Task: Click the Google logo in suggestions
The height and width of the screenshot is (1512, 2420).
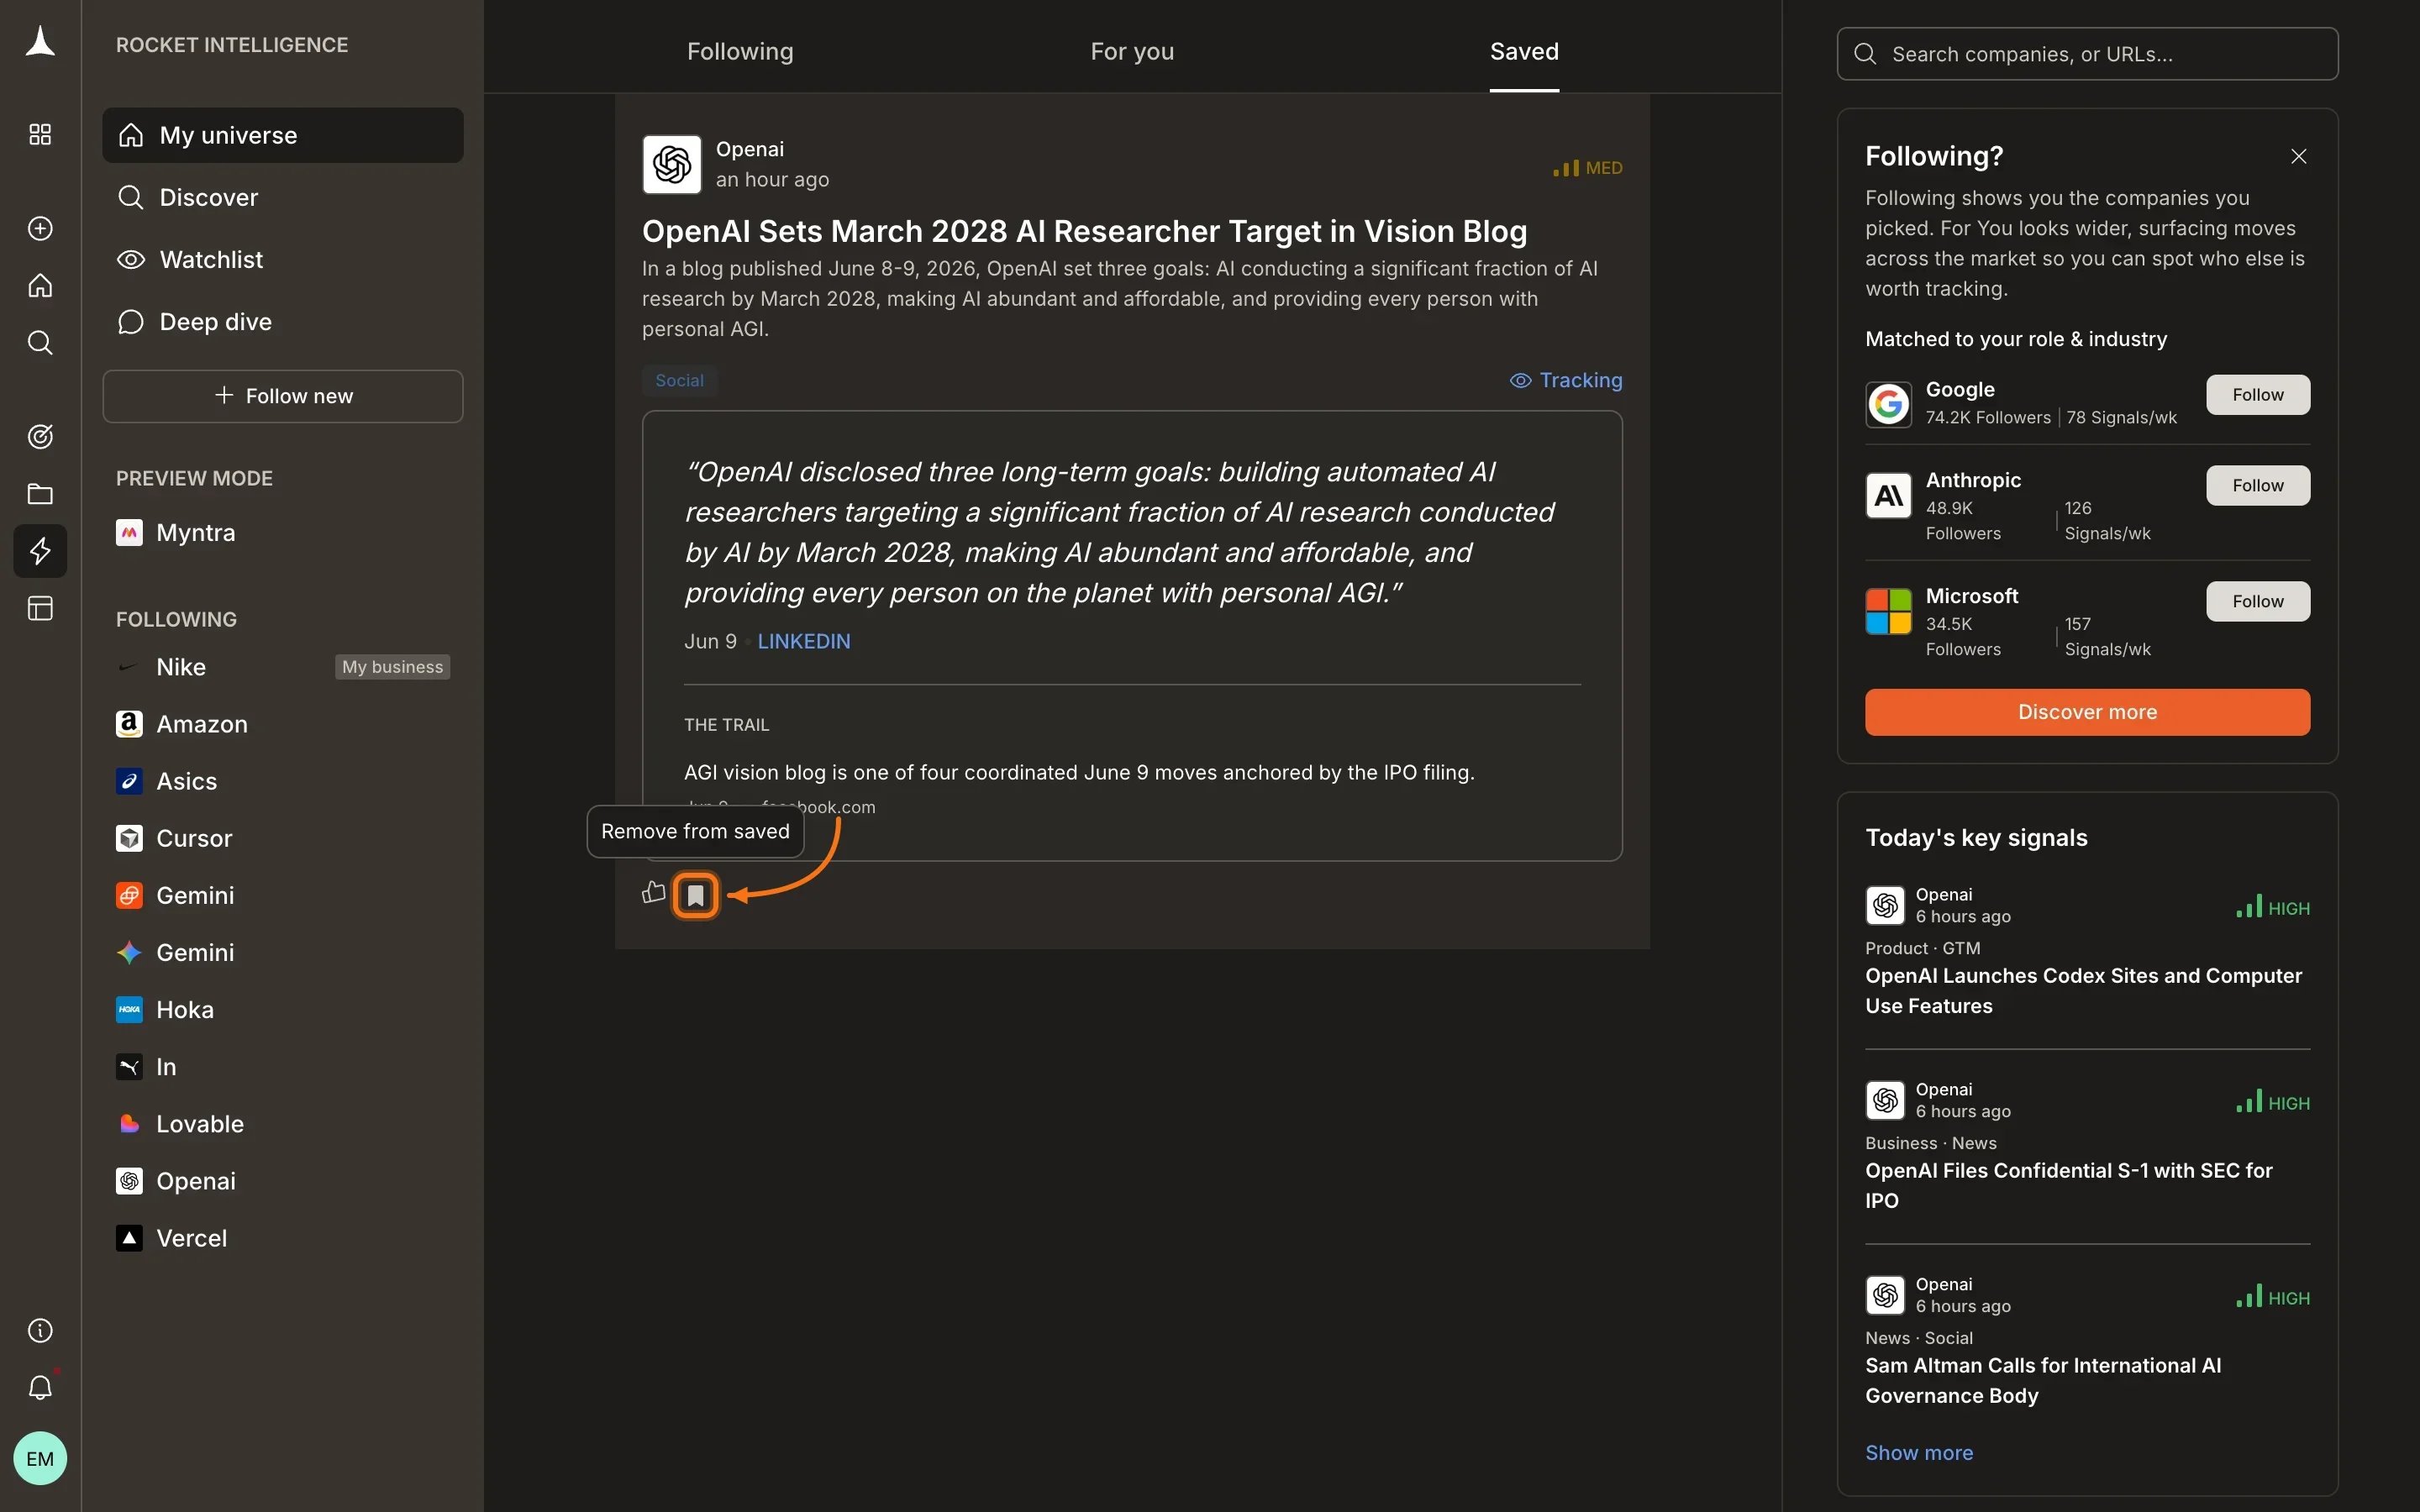Action: pyautogui.click(x=1888, y=404)
